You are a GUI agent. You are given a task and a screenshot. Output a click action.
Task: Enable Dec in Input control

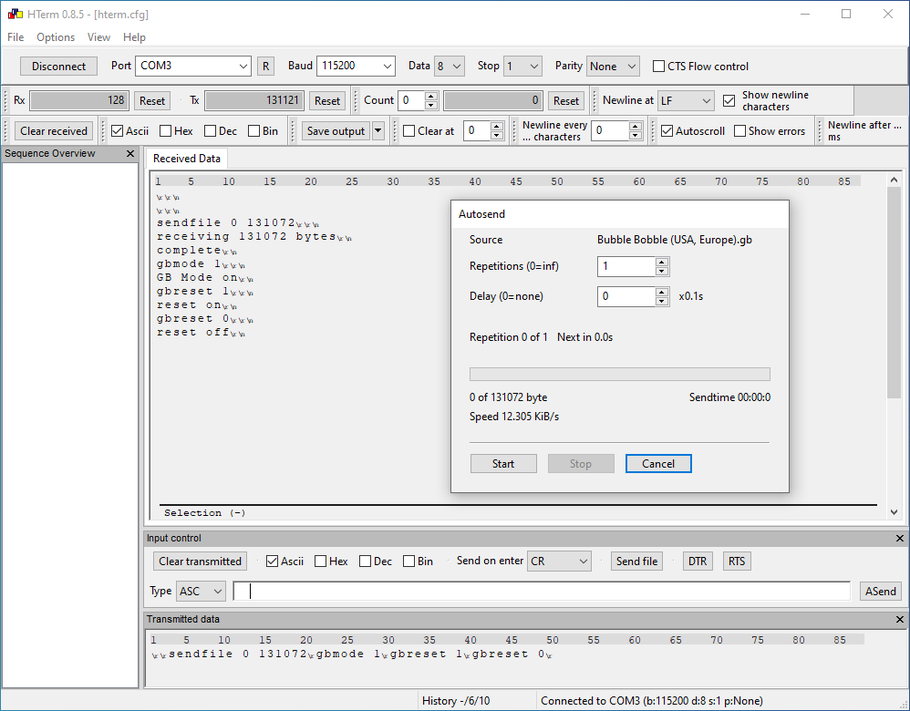pyautogui.click(x=365, y=561)
